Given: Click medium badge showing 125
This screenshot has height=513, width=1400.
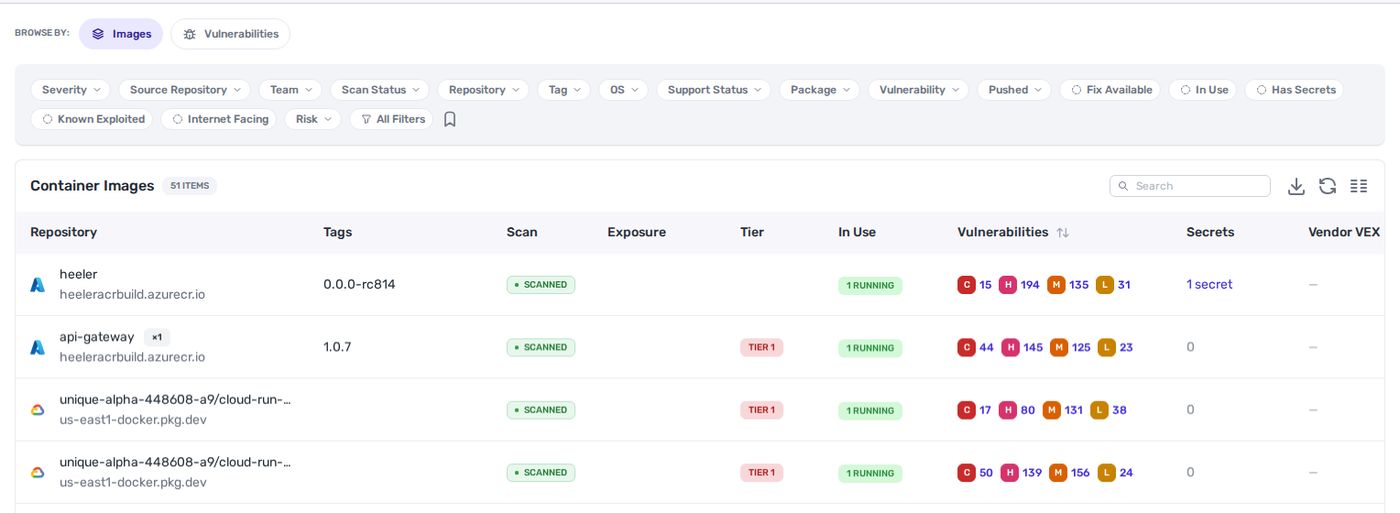Looking at the screenshot, I should click(1059, 347).
